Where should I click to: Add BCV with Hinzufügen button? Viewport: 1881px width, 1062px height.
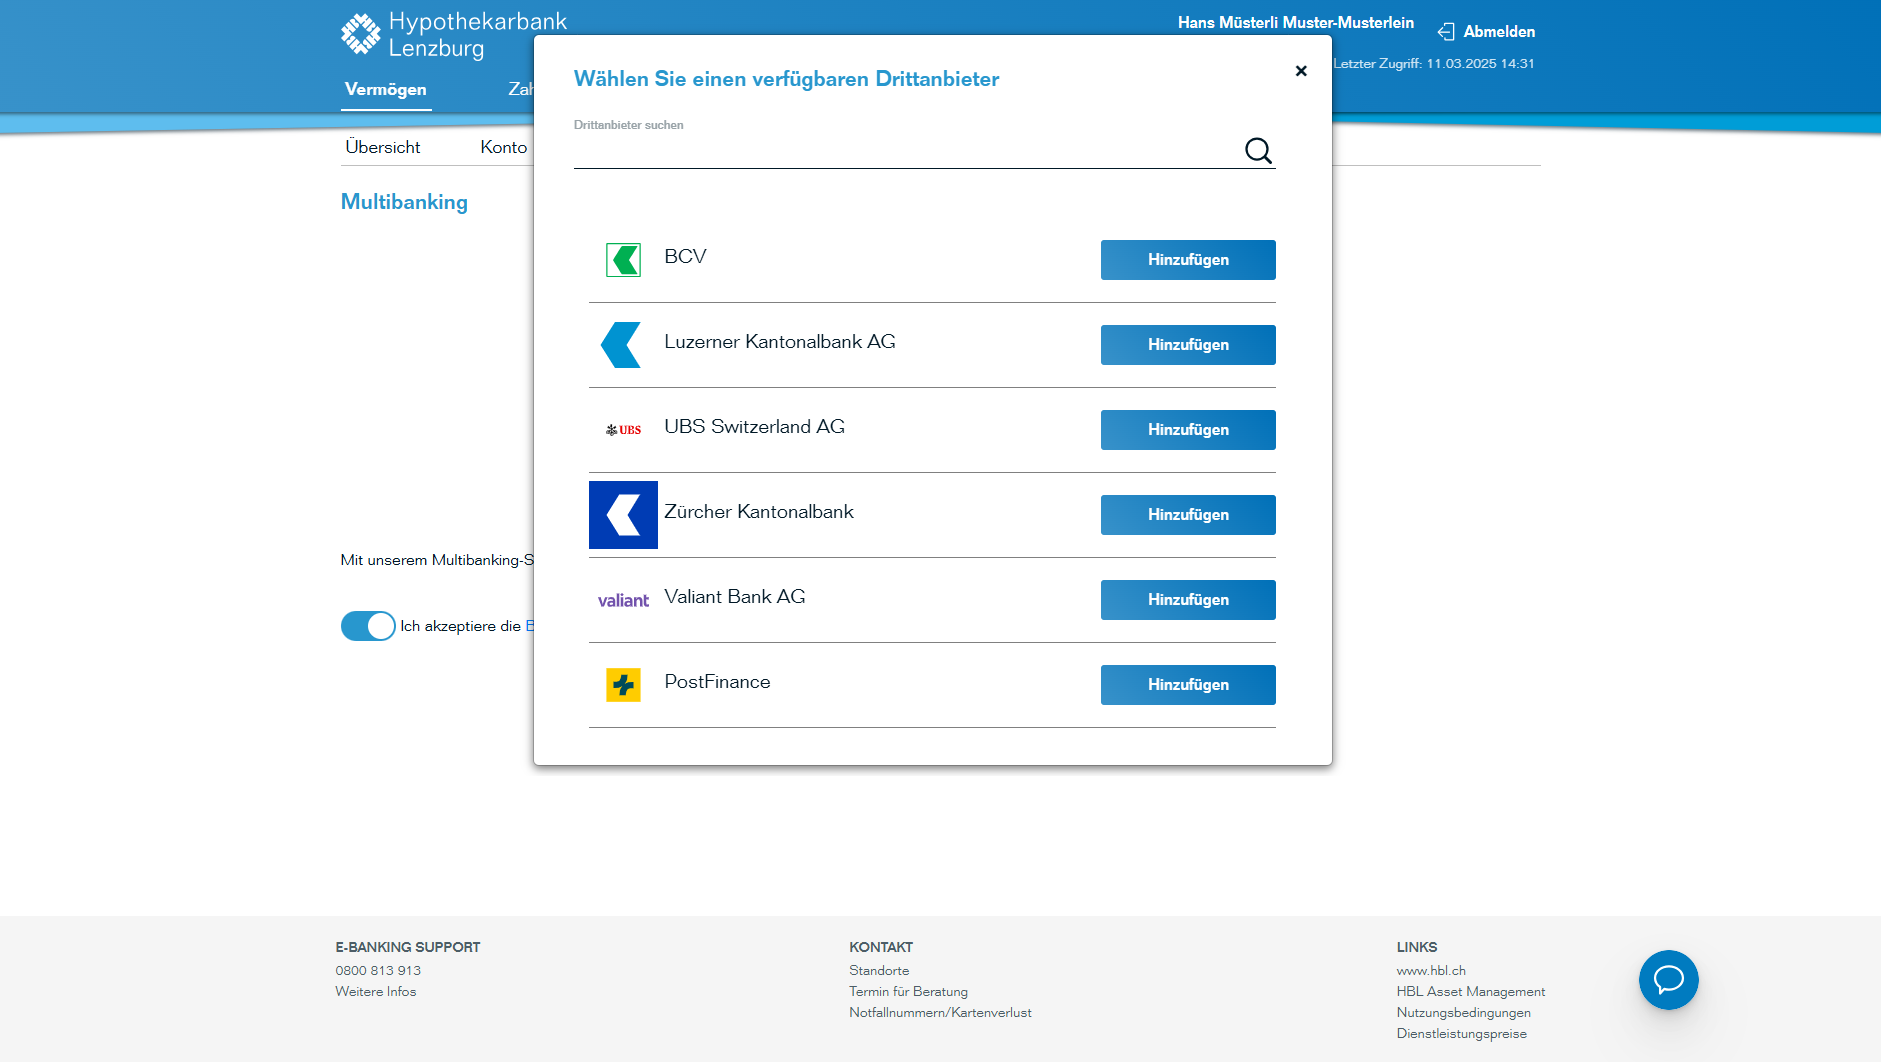coord(1188,260)
